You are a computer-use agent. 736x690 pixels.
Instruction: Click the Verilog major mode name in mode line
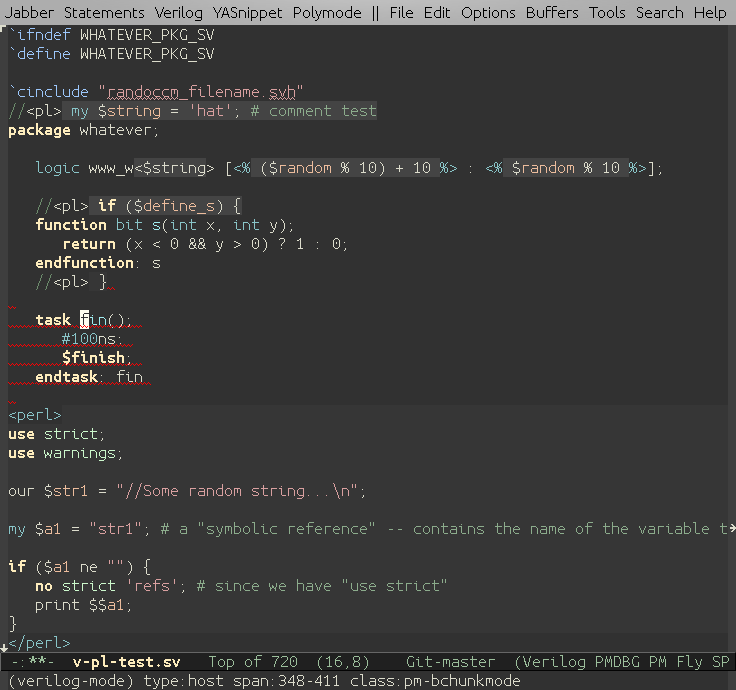pos(556,662)
